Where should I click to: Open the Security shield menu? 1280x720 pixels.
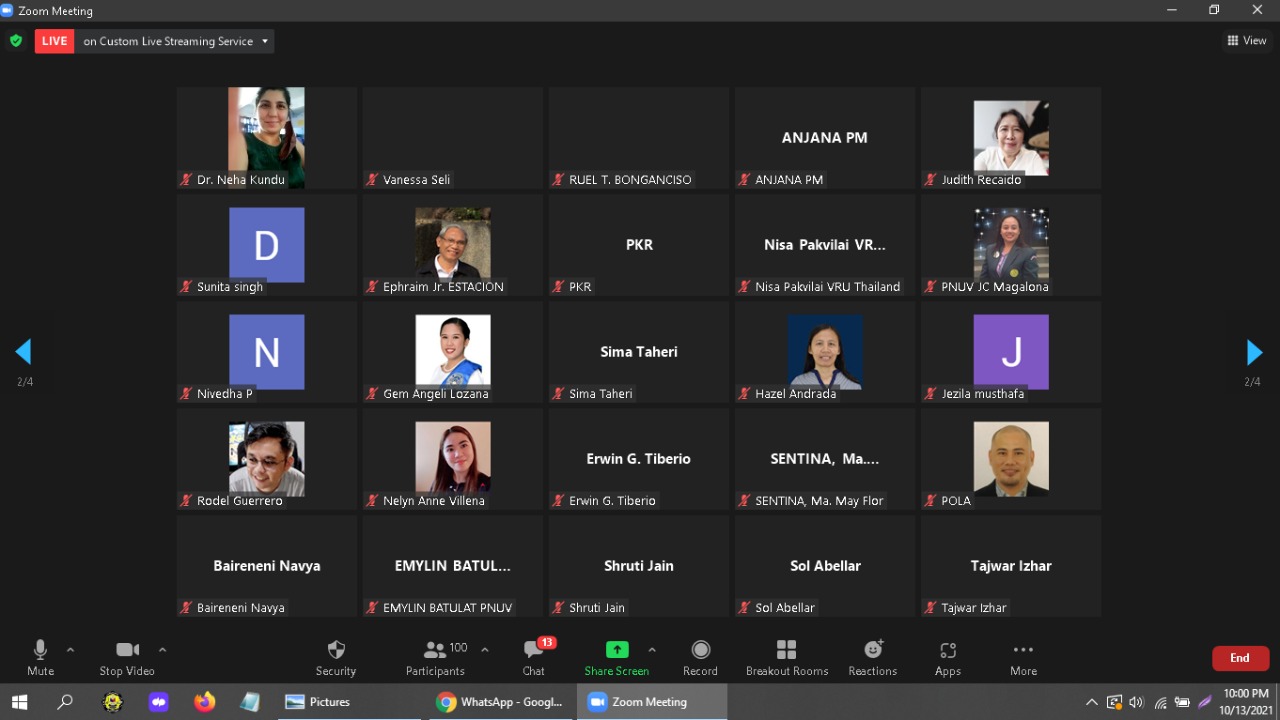pyautogui.click(x=336, y=658)
